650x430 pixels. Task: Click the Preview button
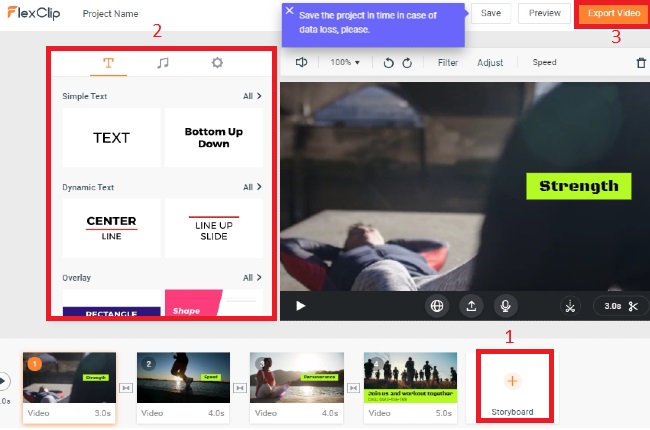[x=545, y=13]
